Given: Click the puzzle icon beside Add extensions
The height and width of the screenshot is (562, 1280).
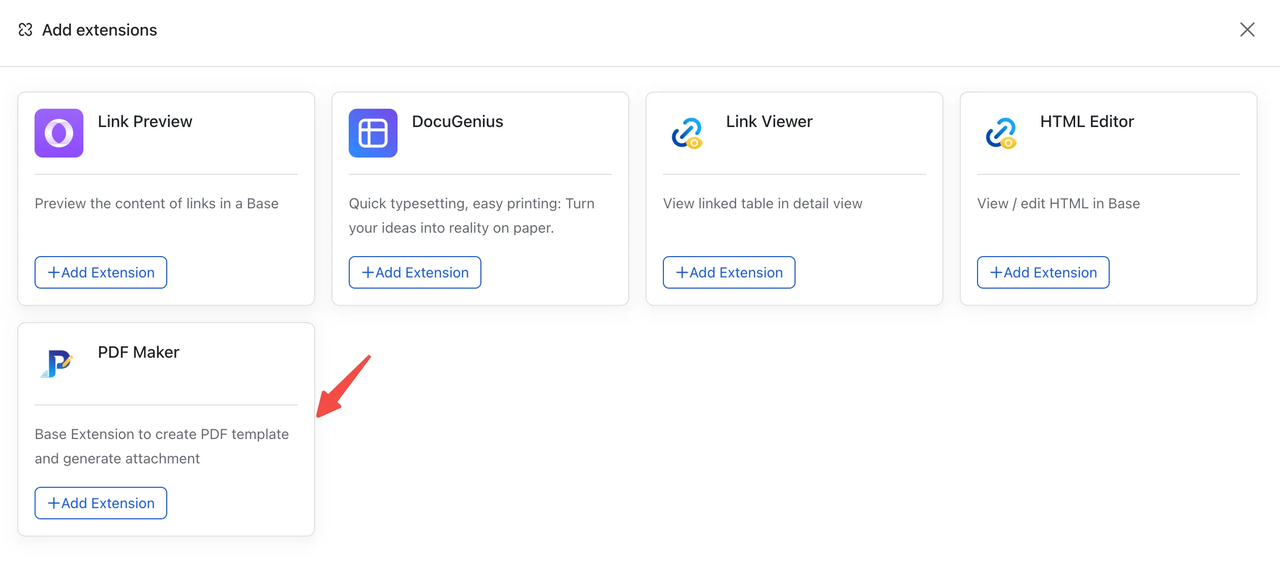Looking at the screenshot, I should point(26,30).
